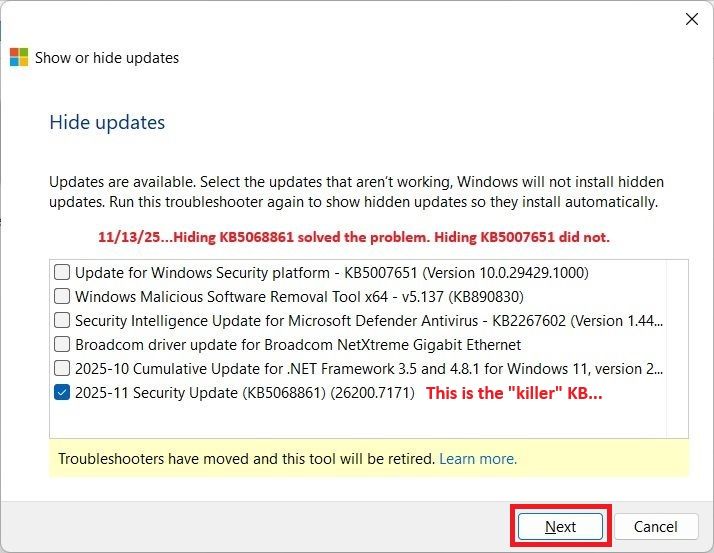Enable the Security Intelligence Update KB2267602 checkbox
This screenshot has height=553, width=714.
coord(62,320)
